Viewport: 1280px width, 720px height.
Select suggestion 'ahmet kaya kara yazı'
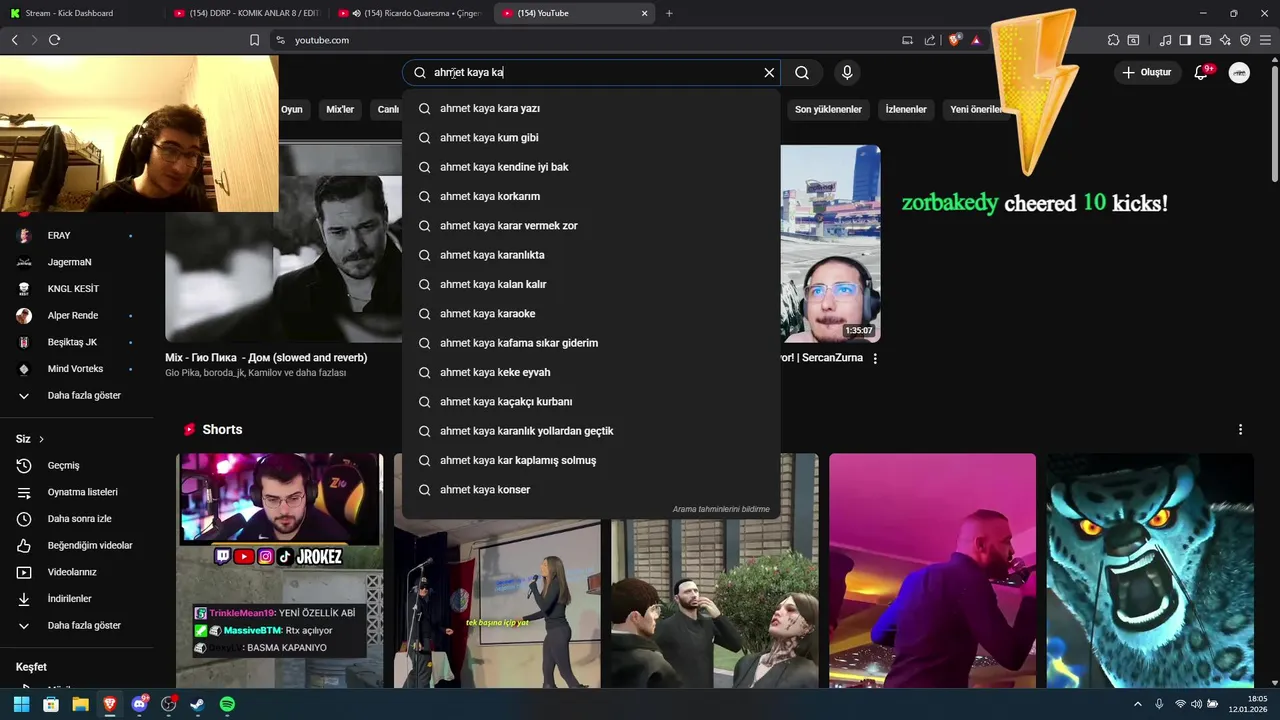pos(591,108)
